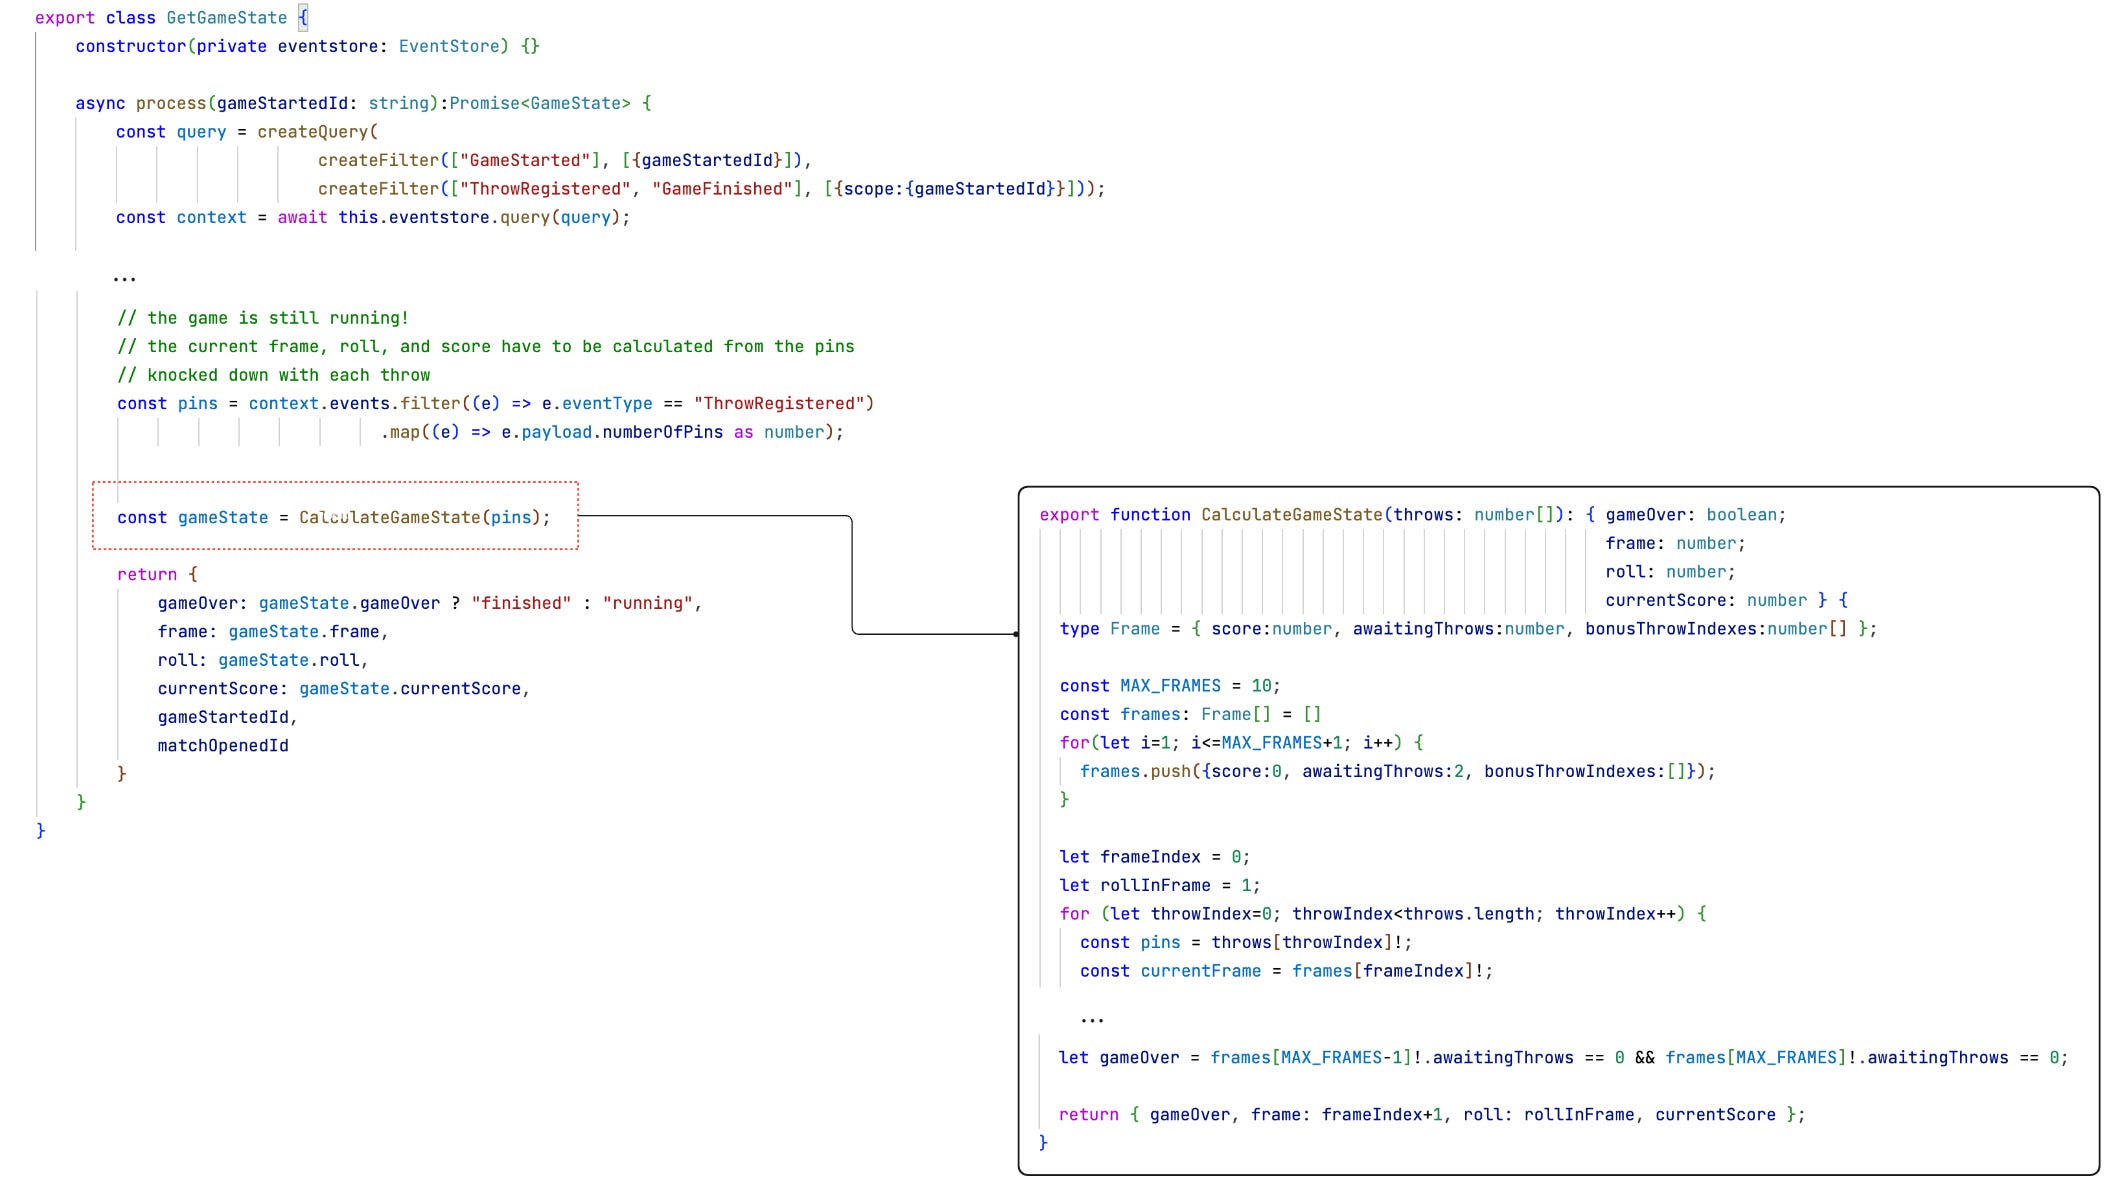Click the createQuery function call

click(x=312, y=132)
